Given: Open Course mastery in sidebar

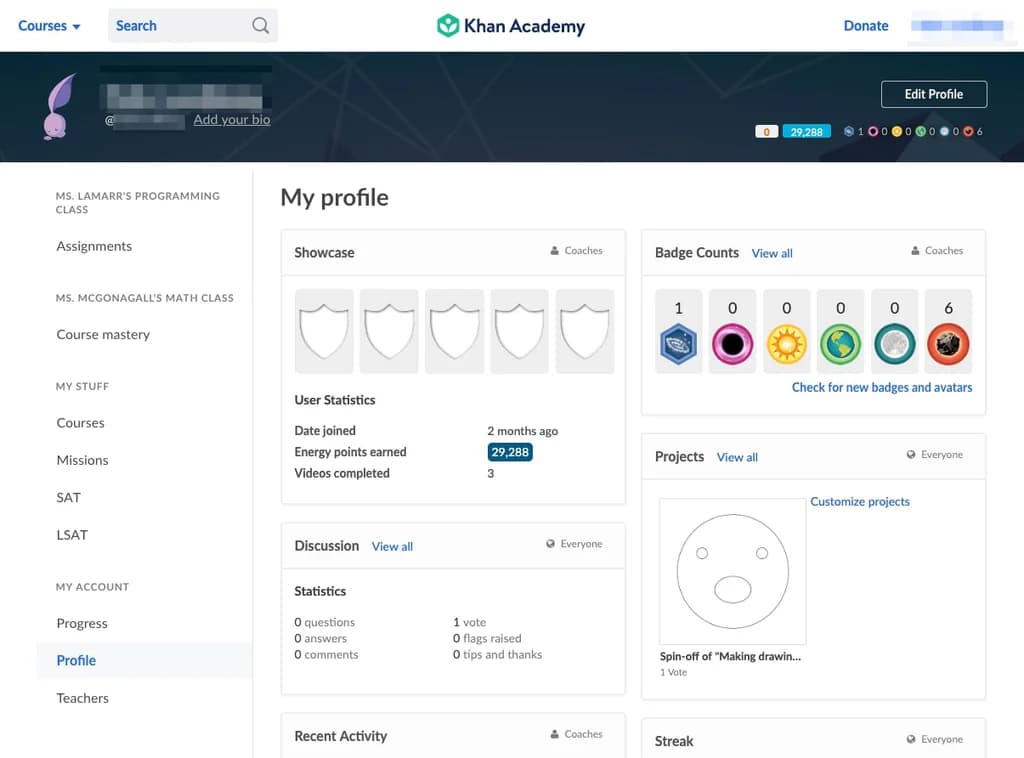Looking at the screenshot, I should tap(103, 334).
